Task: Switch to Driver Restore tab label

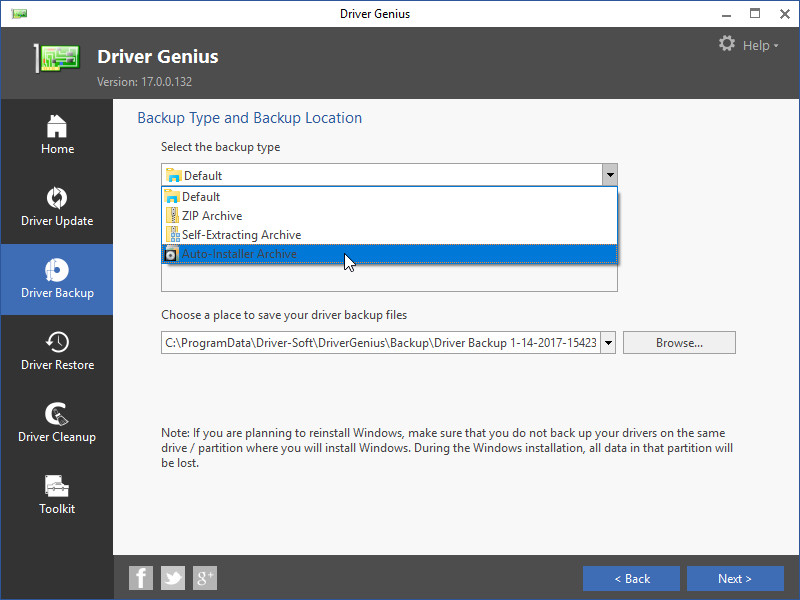Action: pos(58,365)
